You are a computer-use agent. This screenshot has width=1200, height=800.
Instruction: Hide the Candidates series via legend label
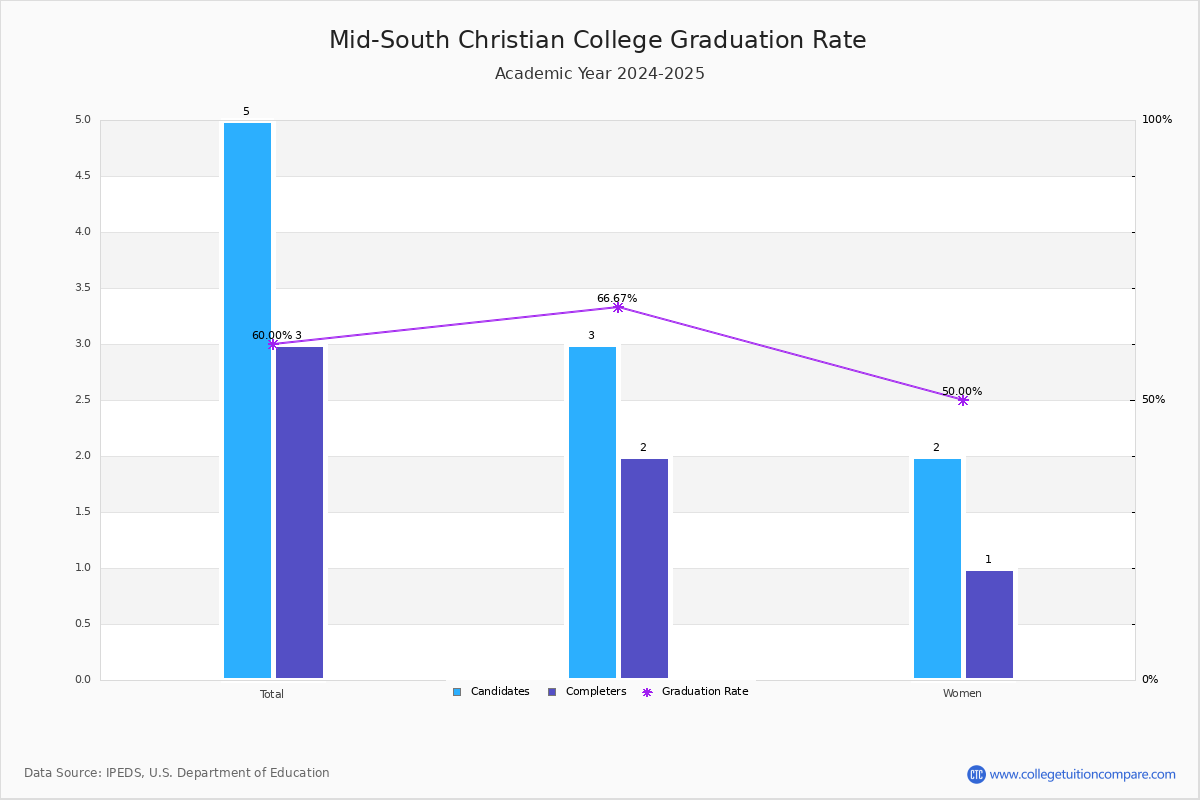coord(500,692)
